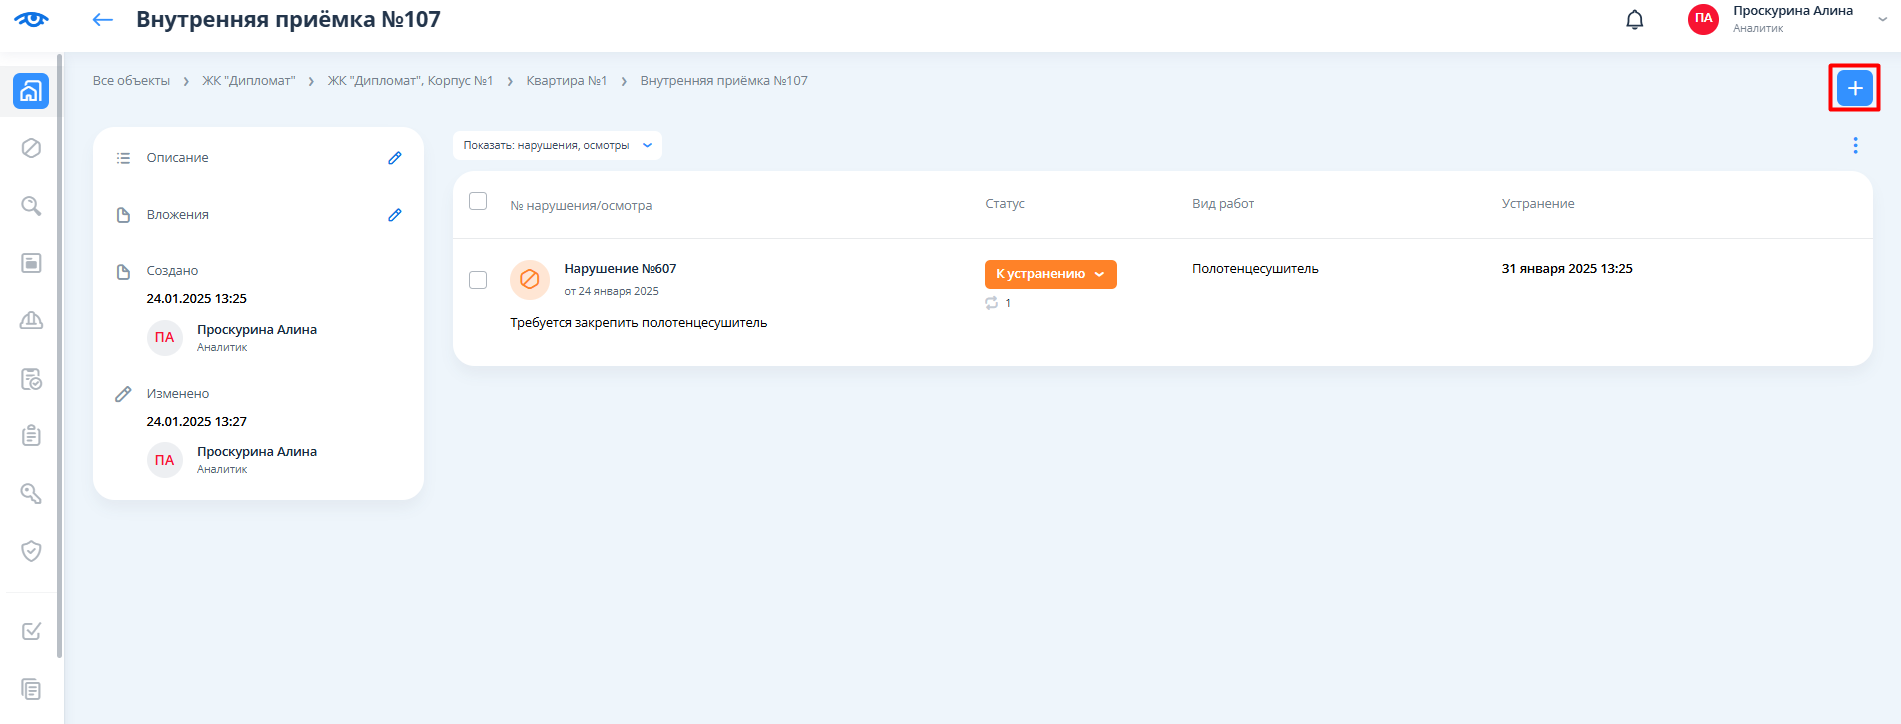Go to Все объекты breadcrumb
Image resolution: width=1901 pixels, height=724 pixels.
131,81
